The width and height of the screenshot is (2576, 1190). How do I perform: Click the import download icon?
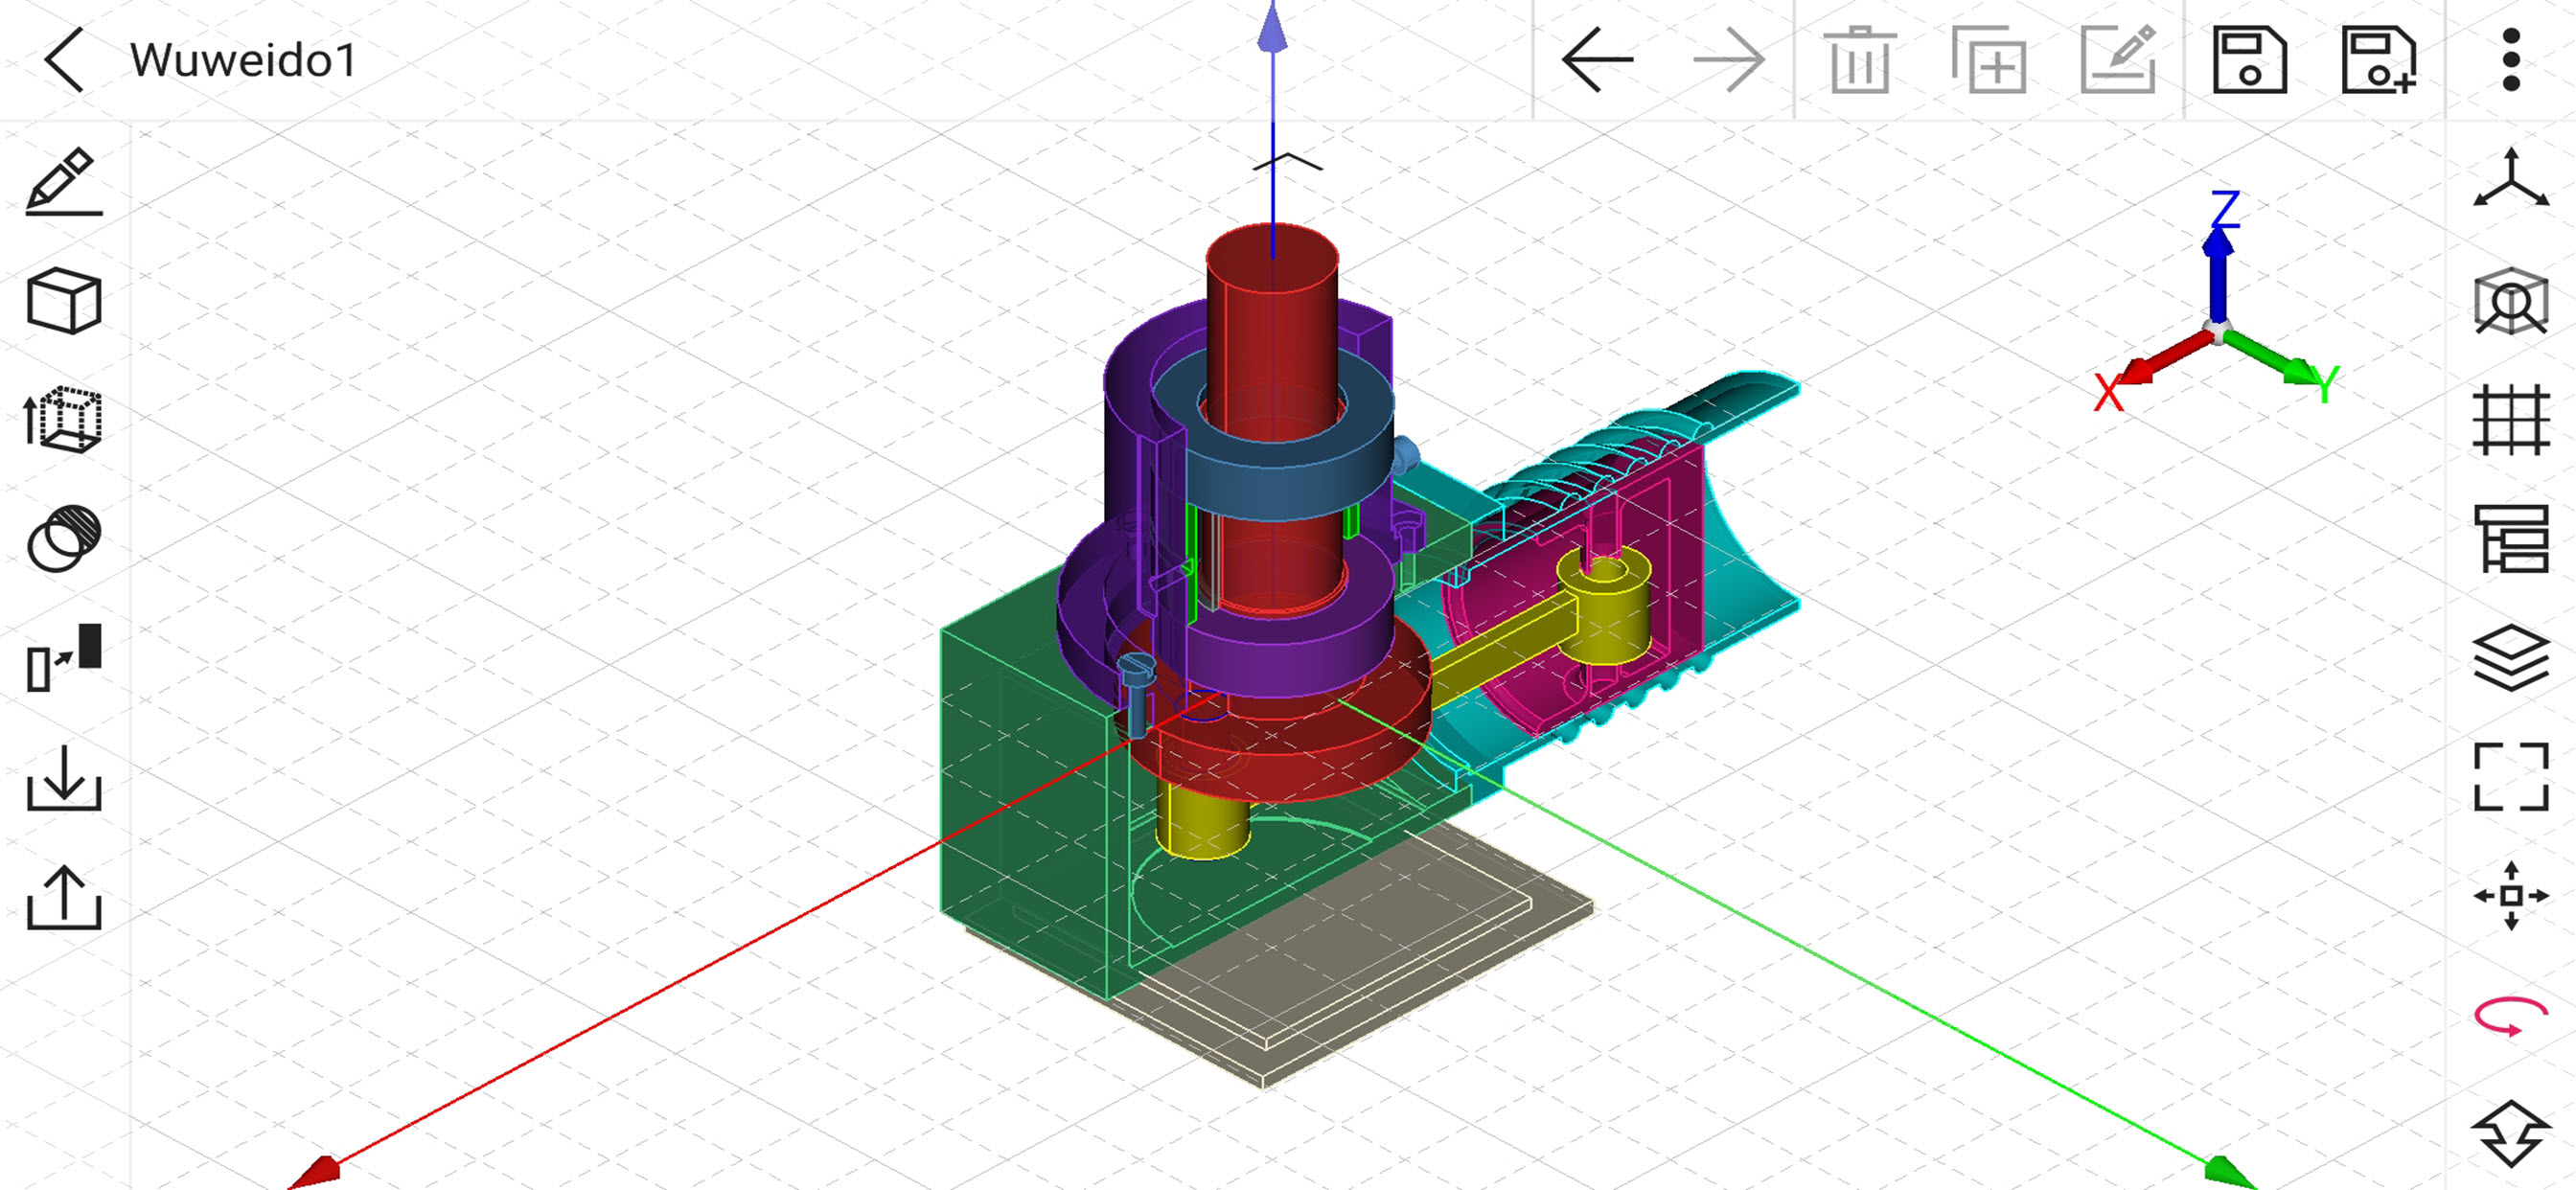coord(64,777)
